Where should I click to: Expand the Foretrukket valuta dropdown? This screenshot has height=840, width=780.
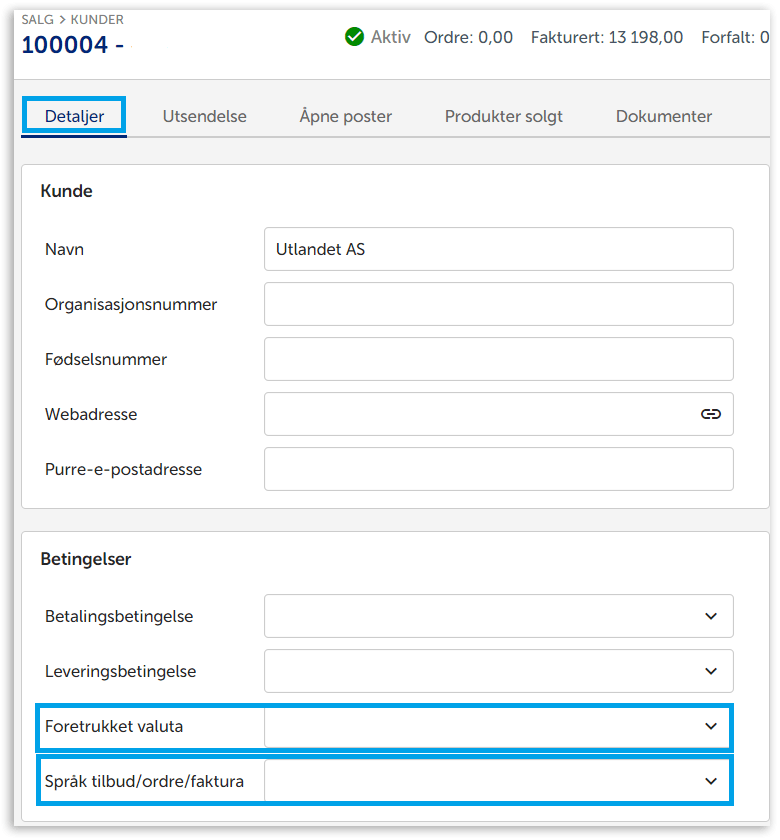click(498, 727)
